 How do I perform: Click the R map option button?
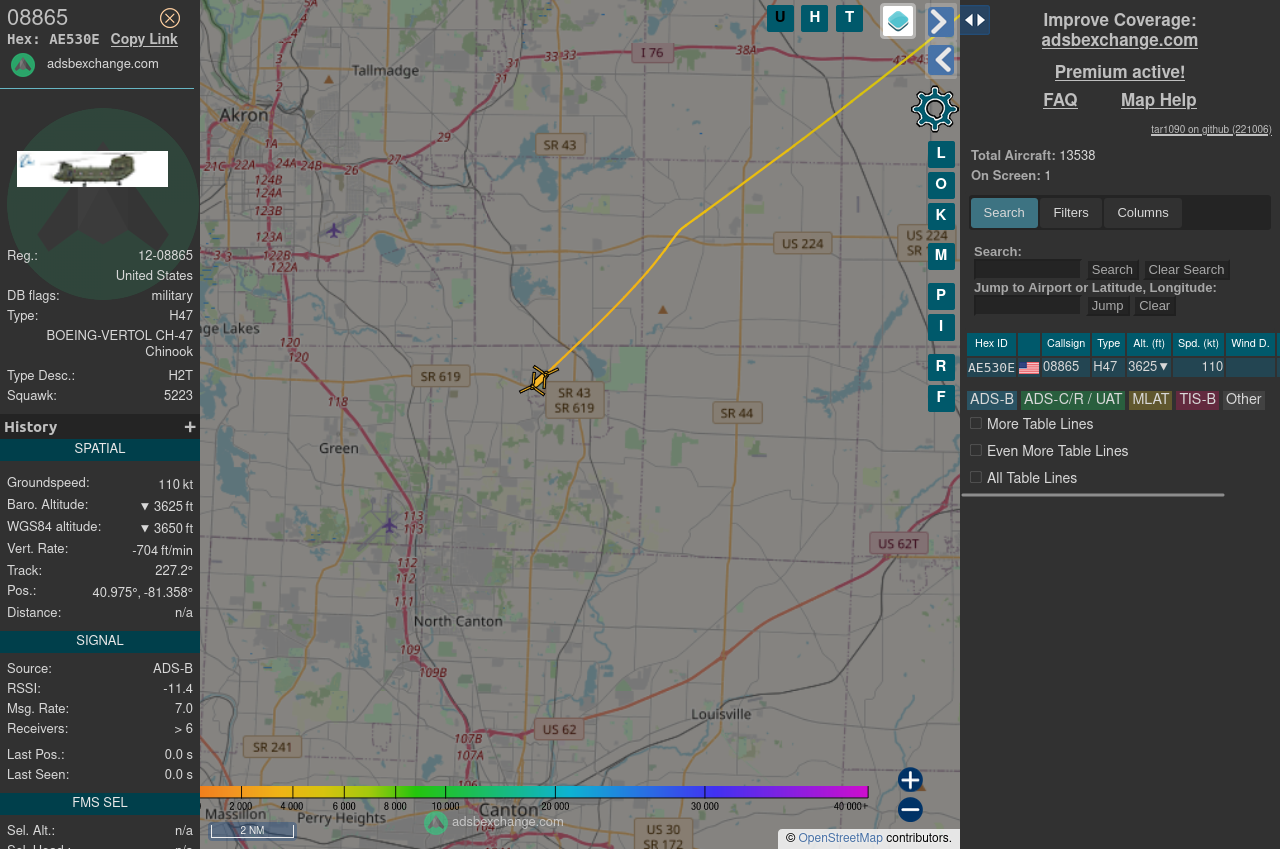[x=941, y=367]
